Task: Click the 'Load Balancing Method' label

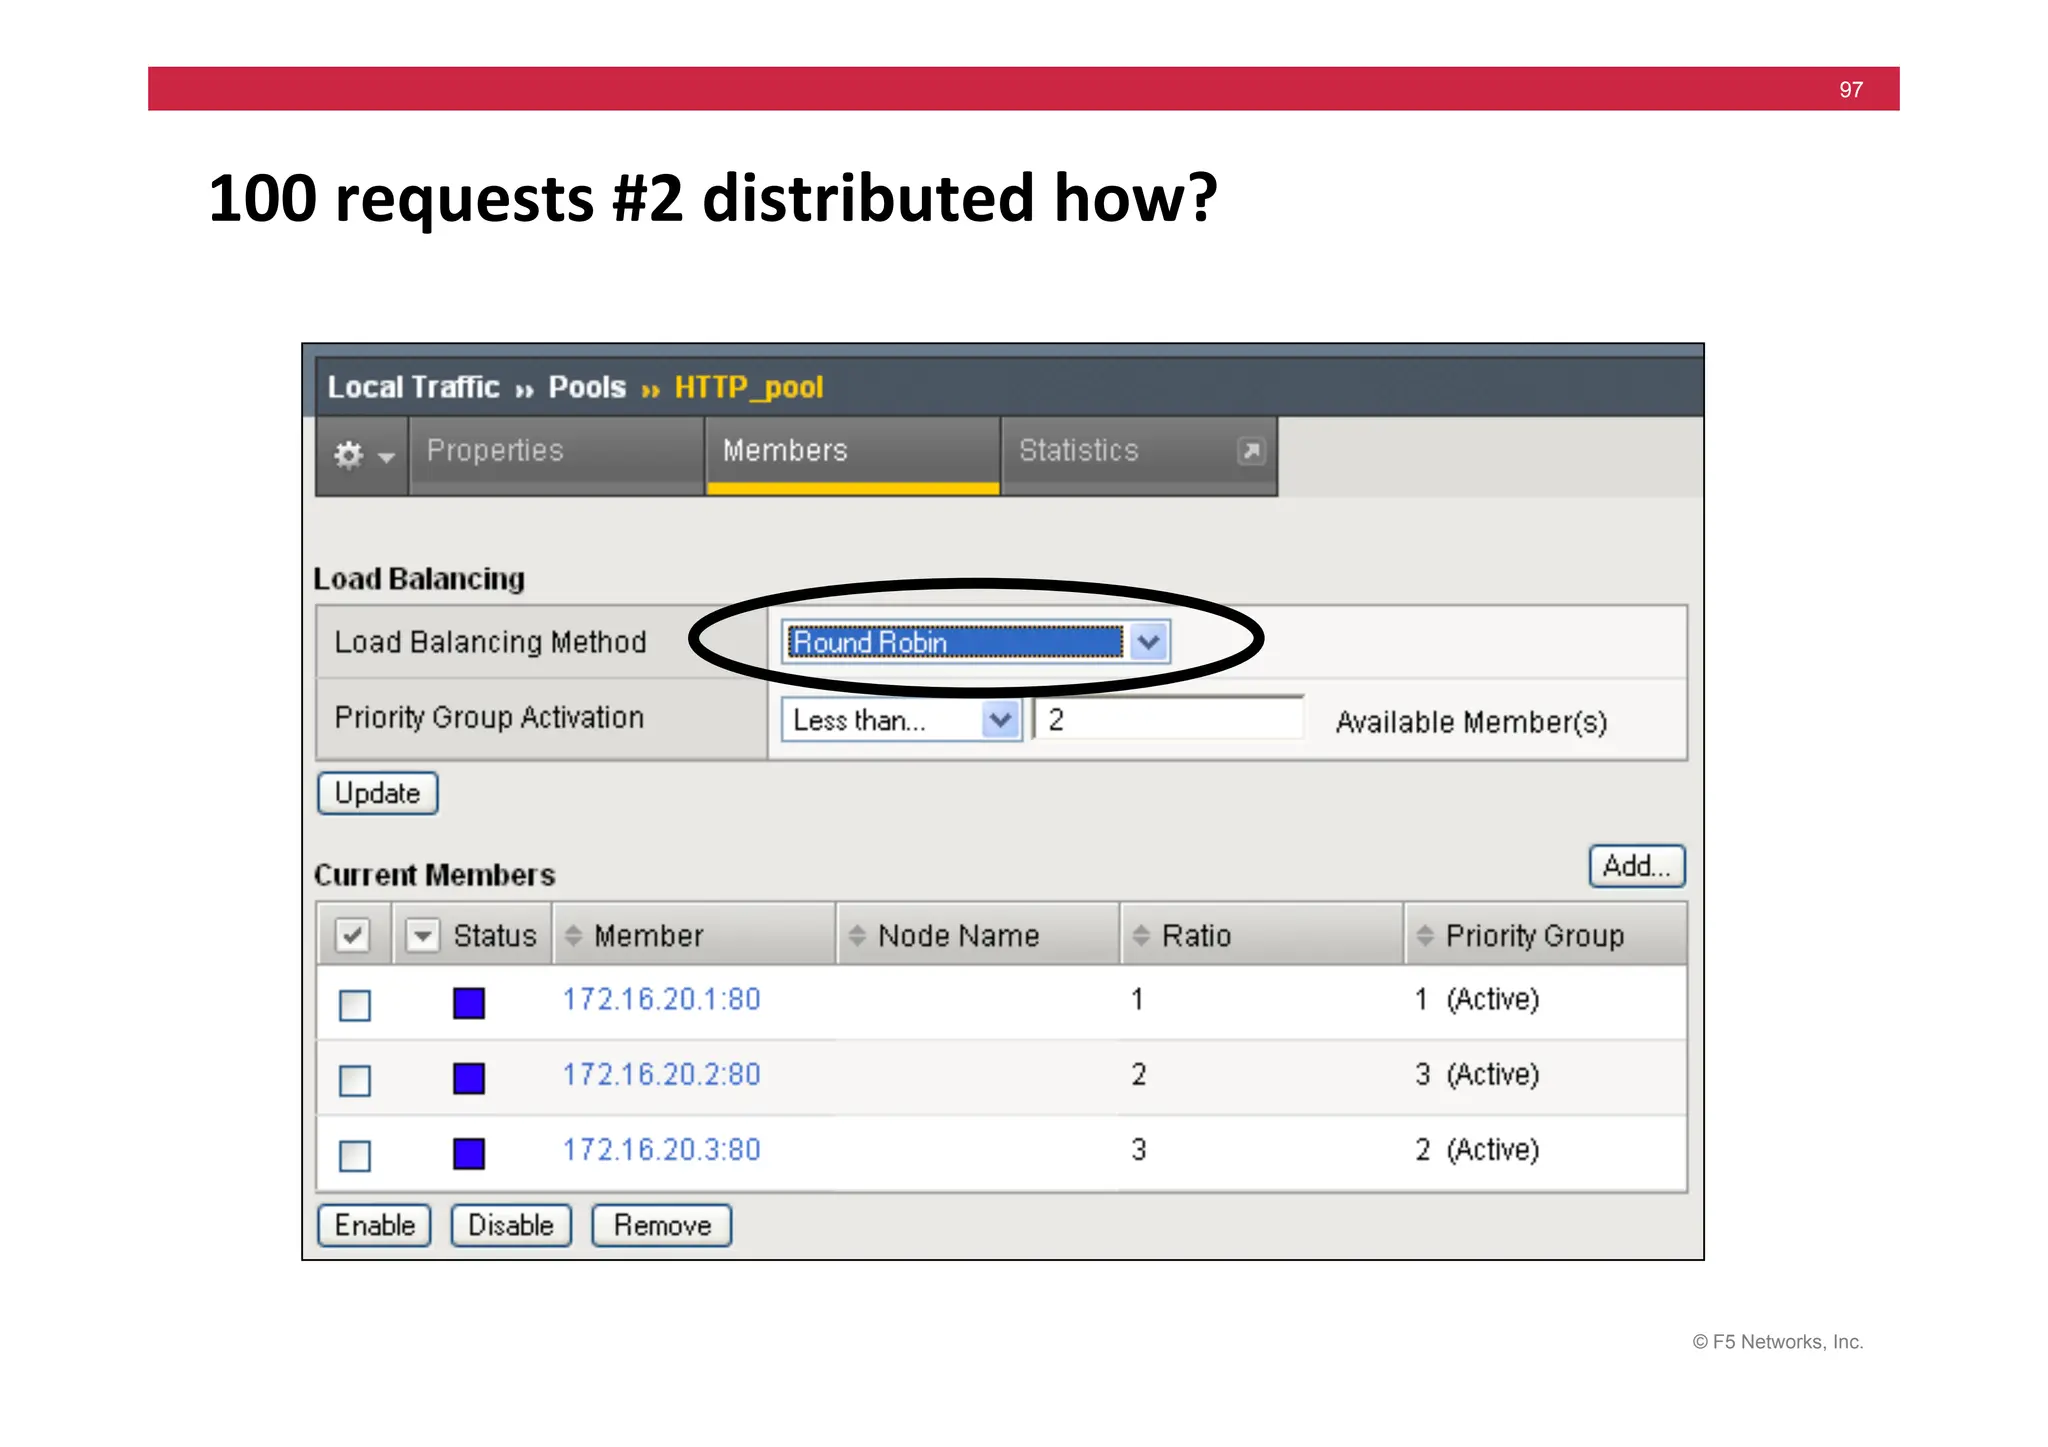Action: coord(490,642)
